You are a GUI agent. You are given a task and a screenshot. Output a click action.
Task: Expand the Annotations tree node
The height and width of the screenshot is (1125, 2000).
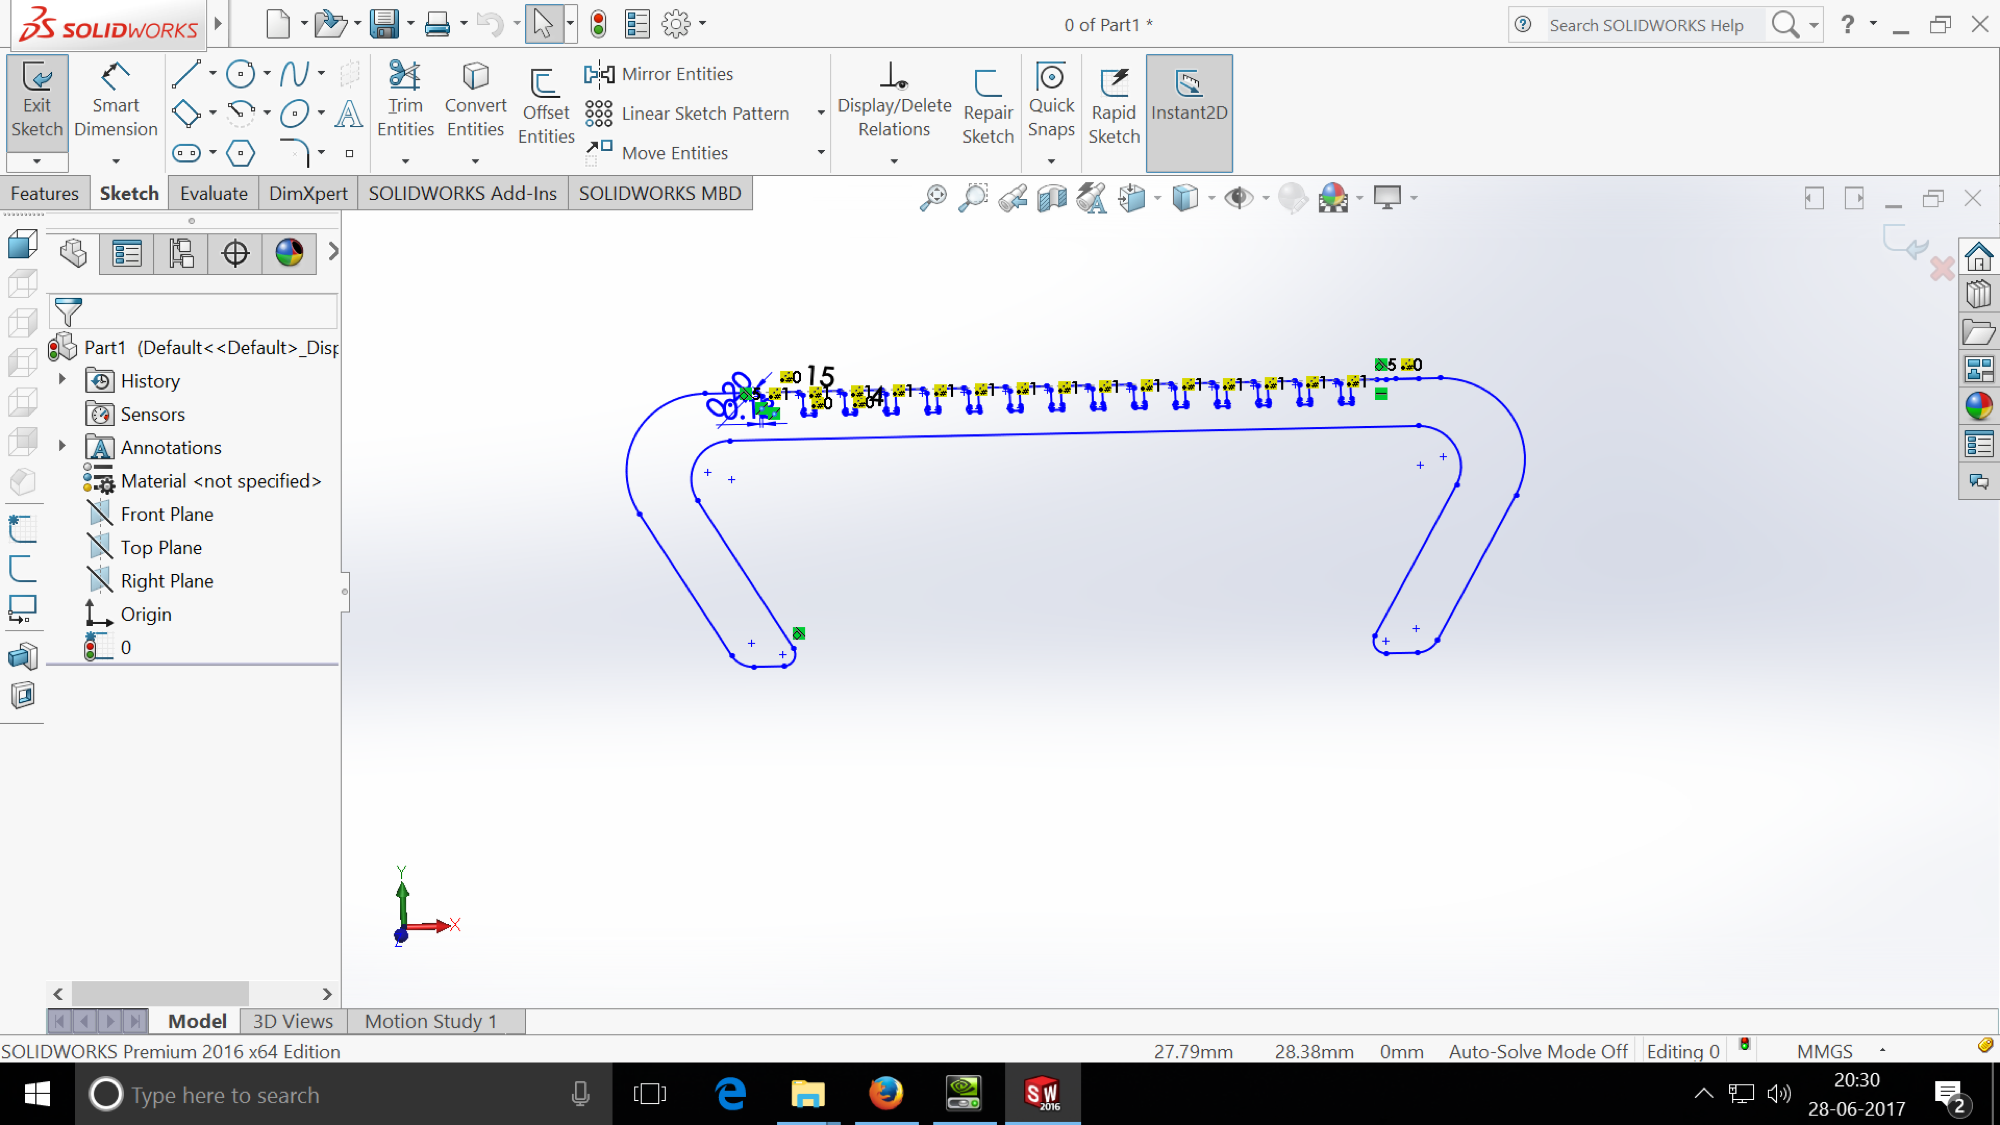(62, 446)
